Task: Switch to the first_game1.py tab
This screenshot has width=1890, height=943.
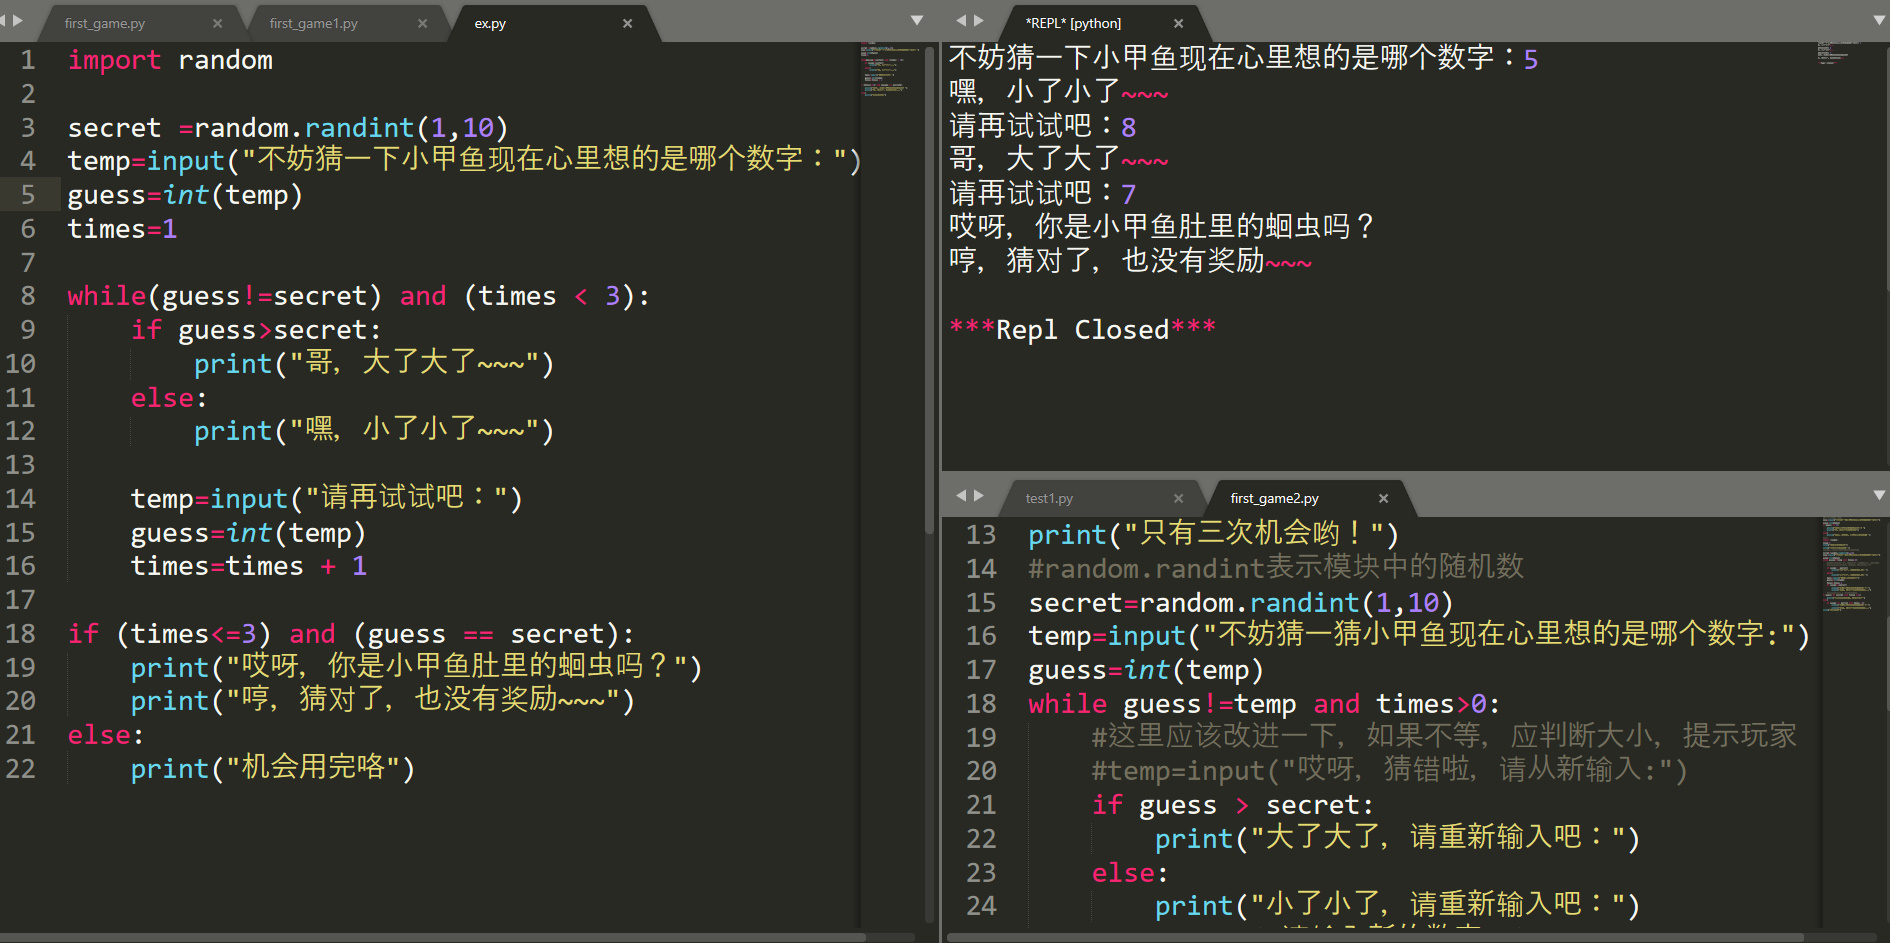Action: (313, 23)
